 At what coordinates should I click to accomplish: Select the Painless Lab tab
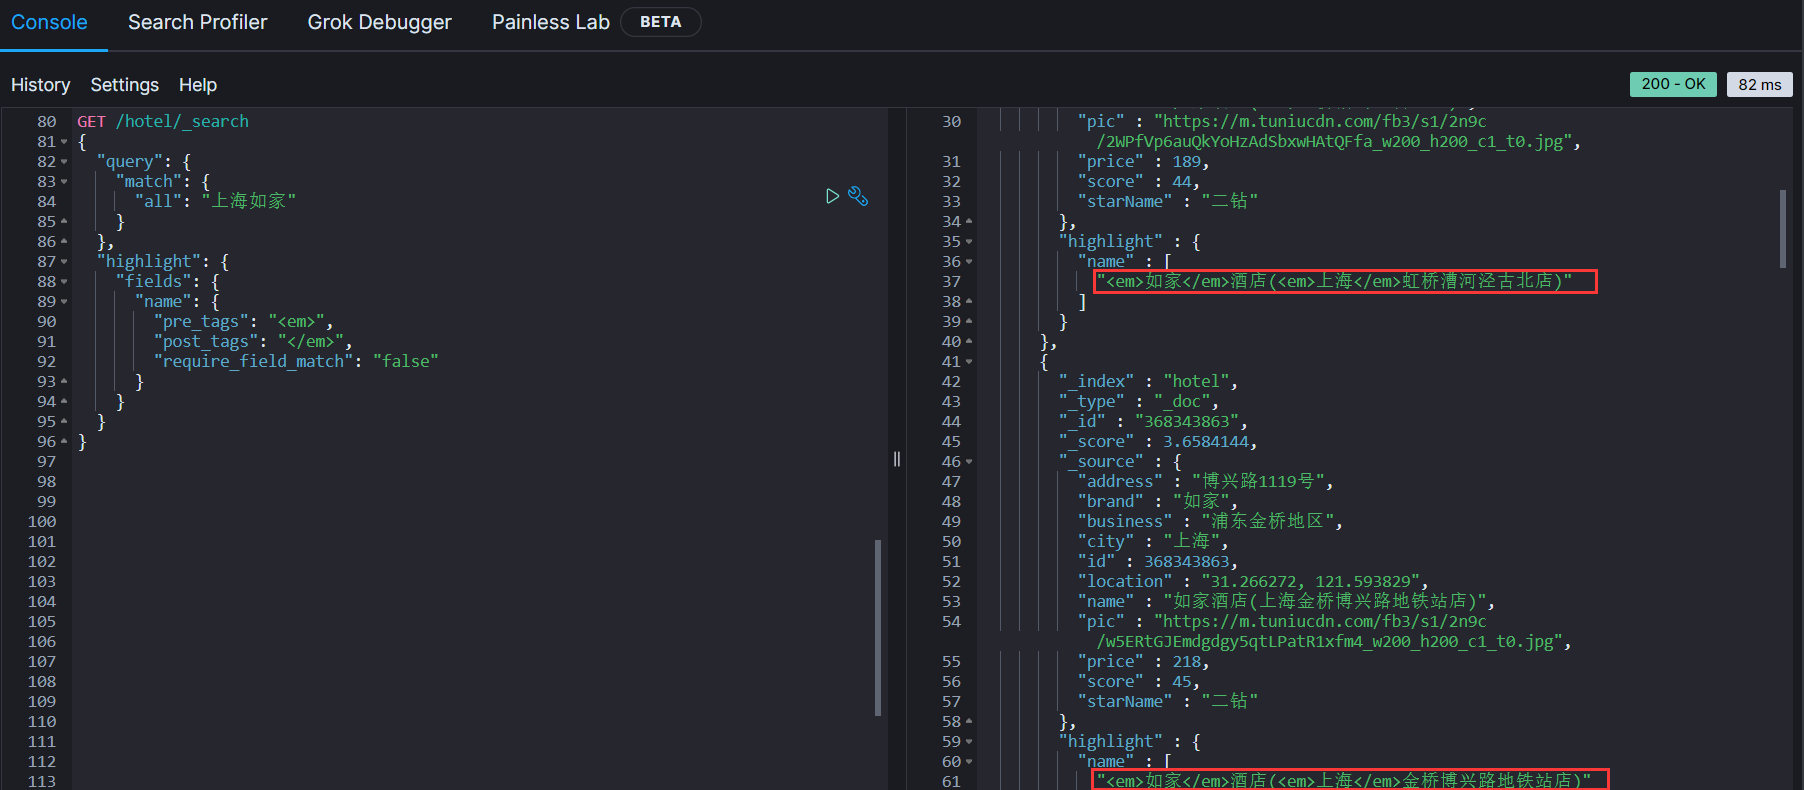[x=550, y=22]
